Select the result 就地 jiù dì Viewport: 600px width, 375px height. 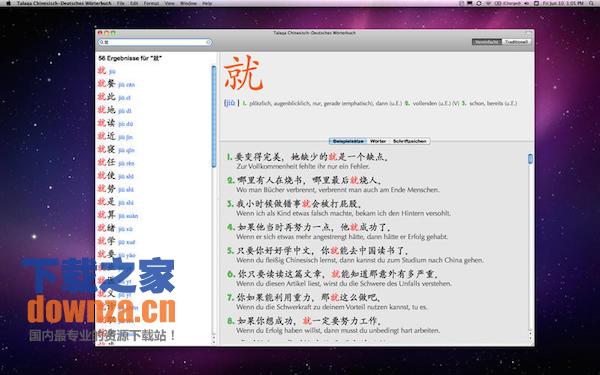[x=114, y=110]
